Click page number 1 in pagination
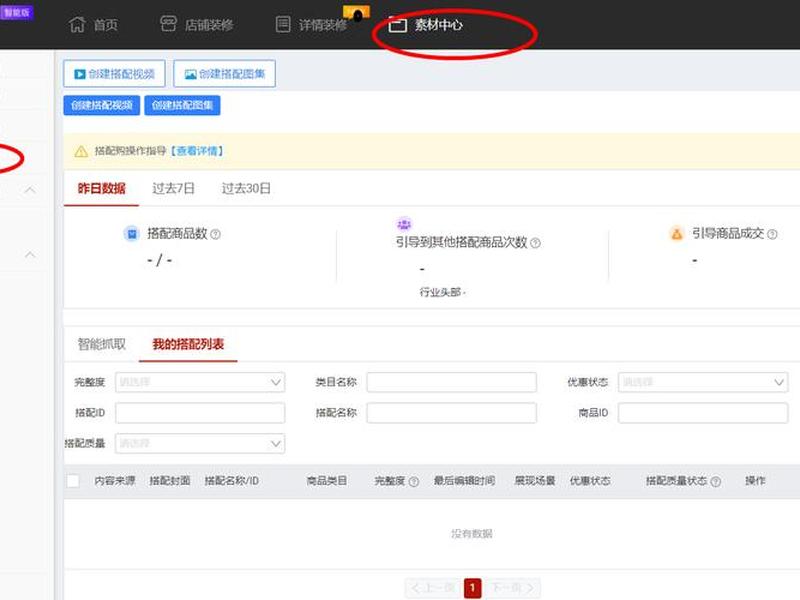 click(472, 588)
